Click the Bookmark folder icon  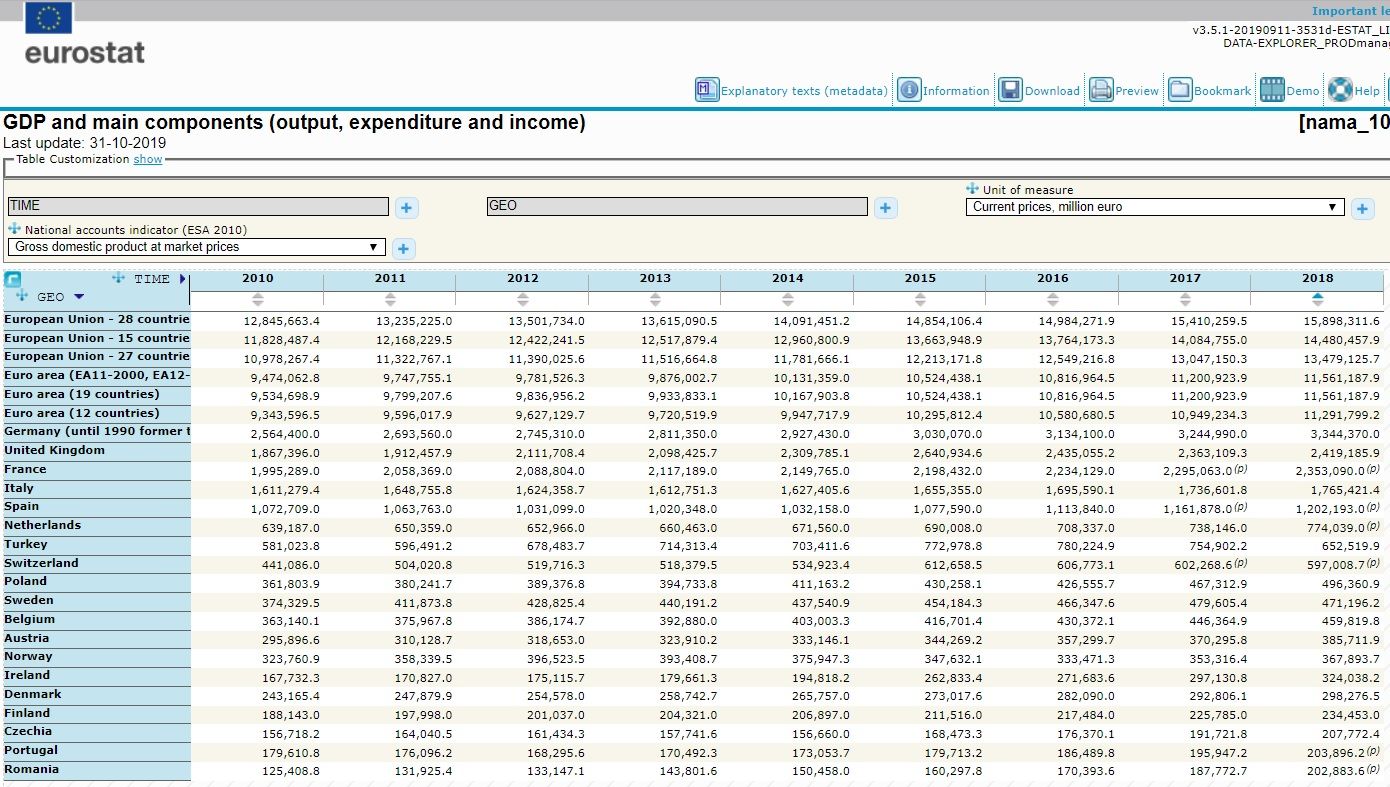point(1180,90)
